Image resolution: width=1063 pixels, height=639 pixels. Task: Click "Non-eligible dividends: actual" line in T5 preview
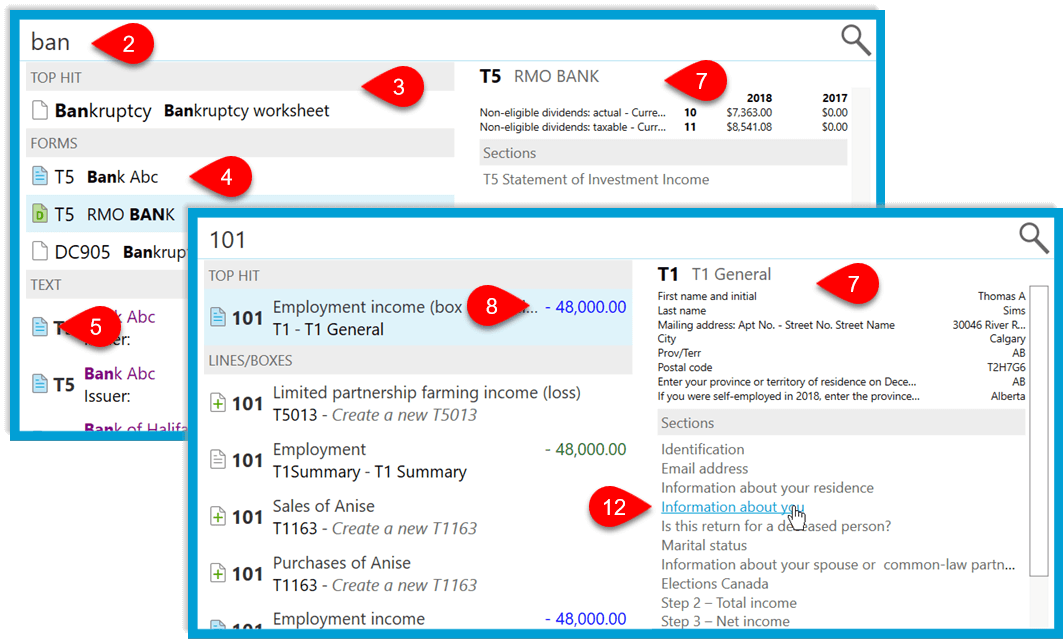(573, 112)
